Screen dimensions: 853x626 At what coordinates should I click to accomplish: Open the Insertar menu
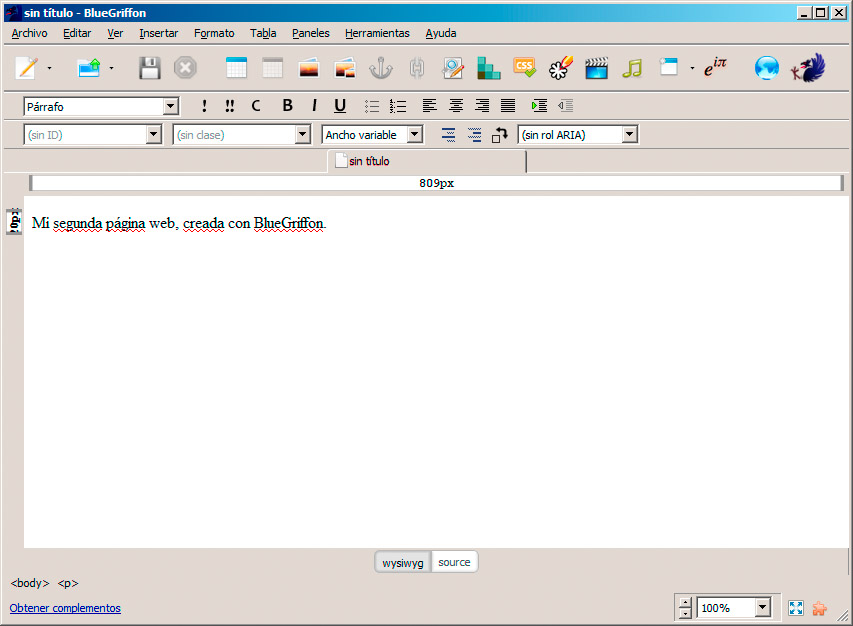tap(158, 33)
